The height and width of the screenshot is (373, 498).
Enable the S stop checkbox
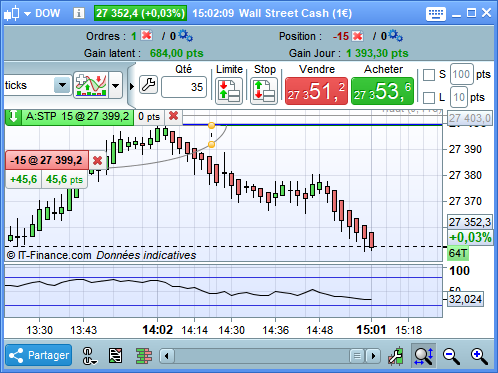429,75
